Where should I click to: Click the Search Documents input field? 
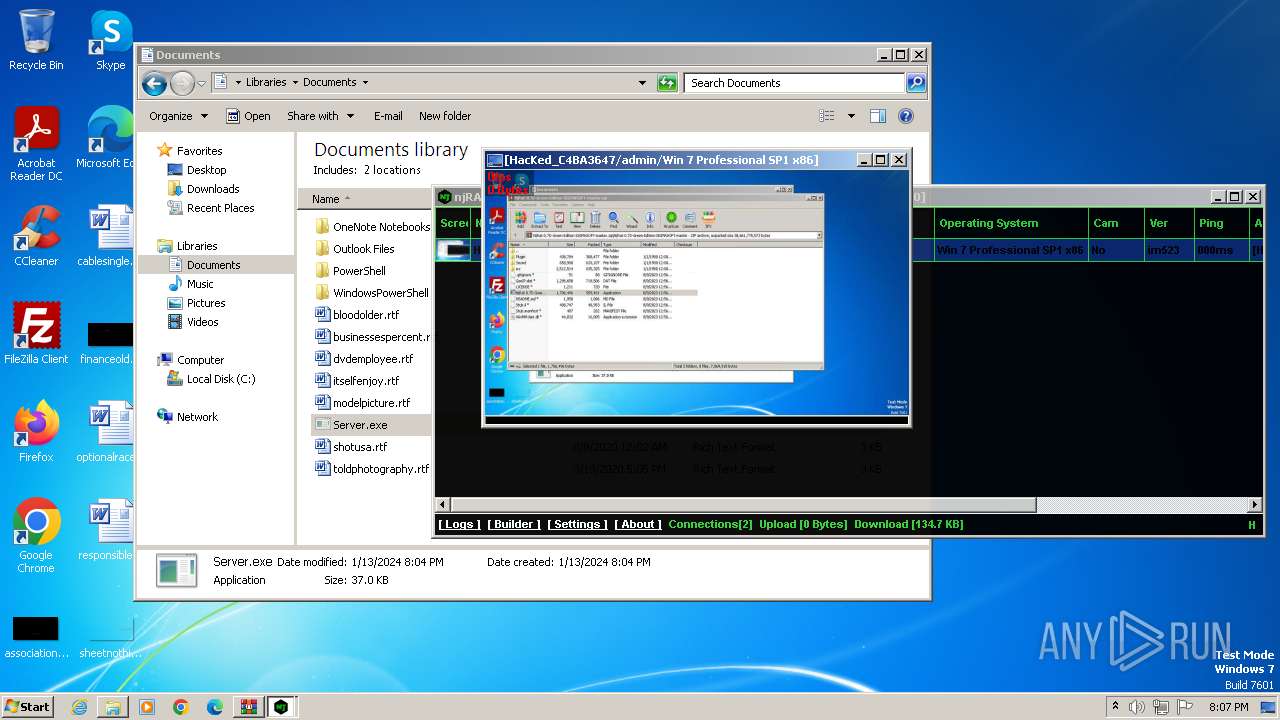(x=795, y=83)
